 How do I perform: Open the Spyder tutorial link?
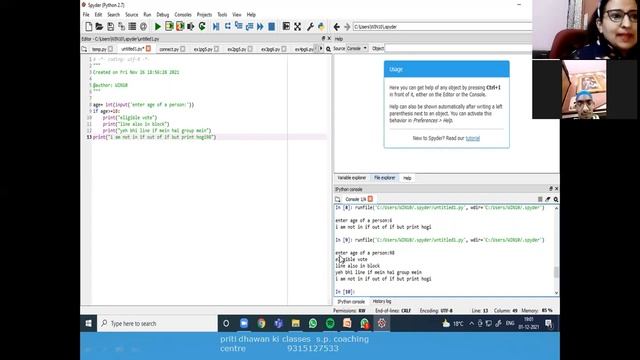coord(473,138)
